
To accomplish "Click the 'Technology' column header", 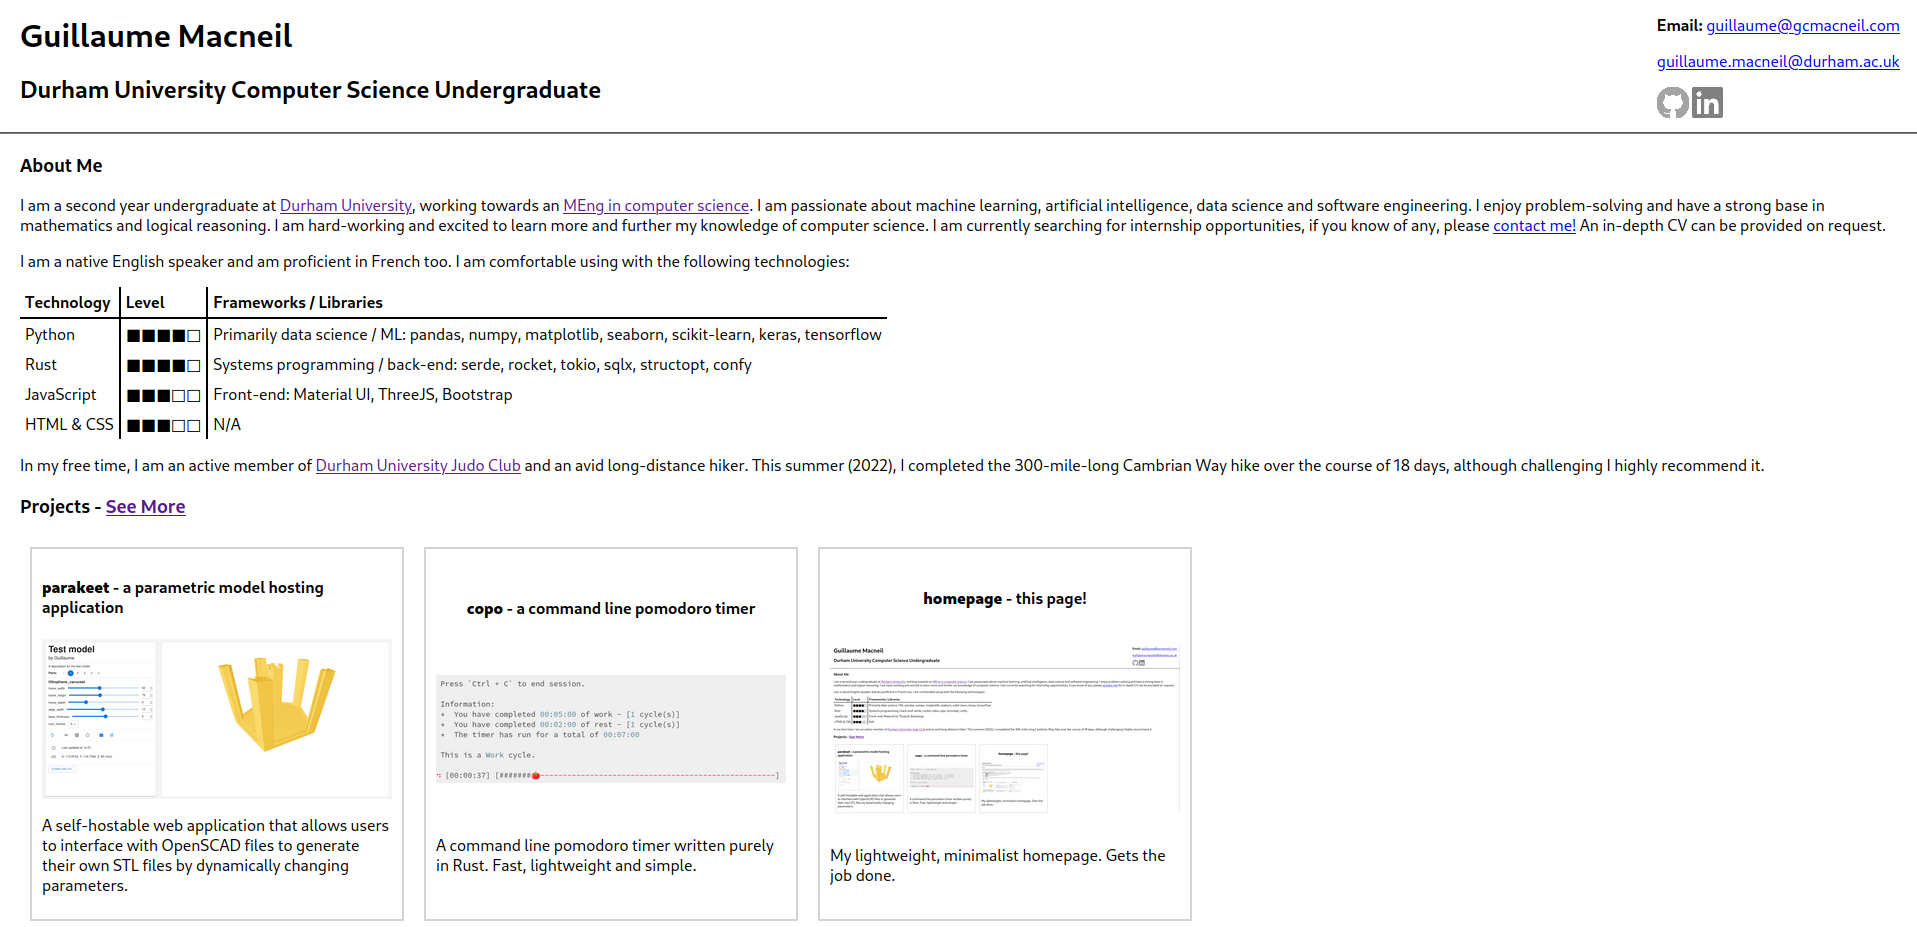I will [x=68, y=303].
